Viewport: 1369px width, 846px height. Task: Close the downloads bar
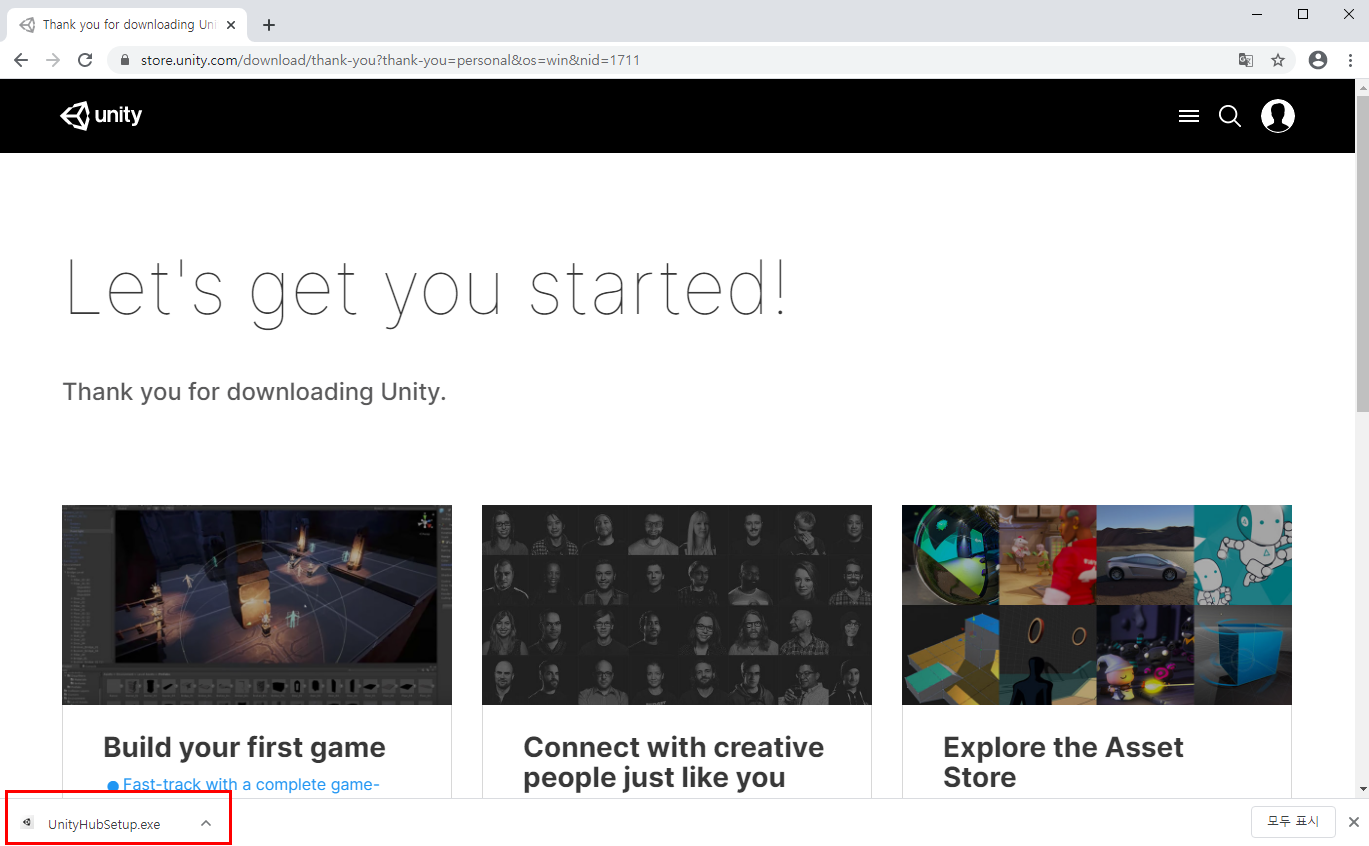(x=1353, y=822)
